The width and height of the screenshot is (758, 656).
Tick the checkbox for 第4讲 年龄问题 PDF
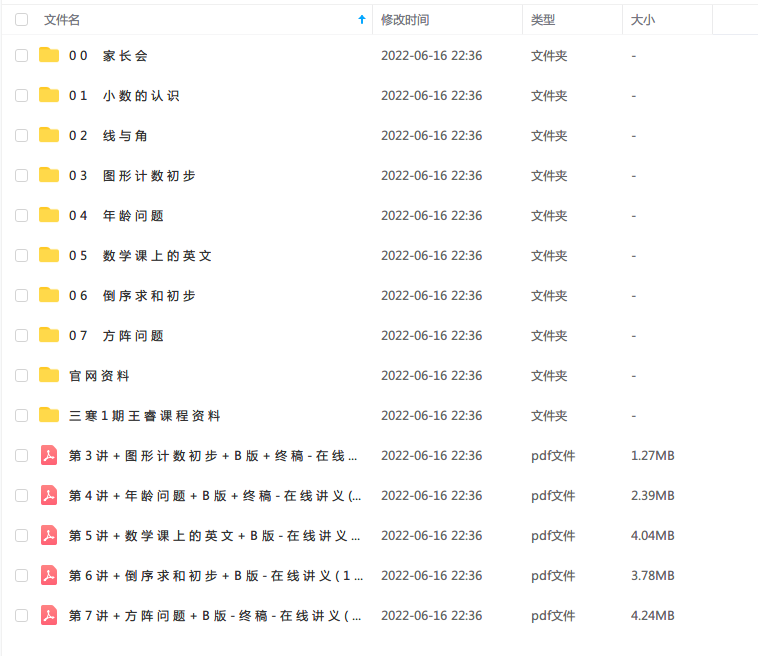click(x=21, y=496)
